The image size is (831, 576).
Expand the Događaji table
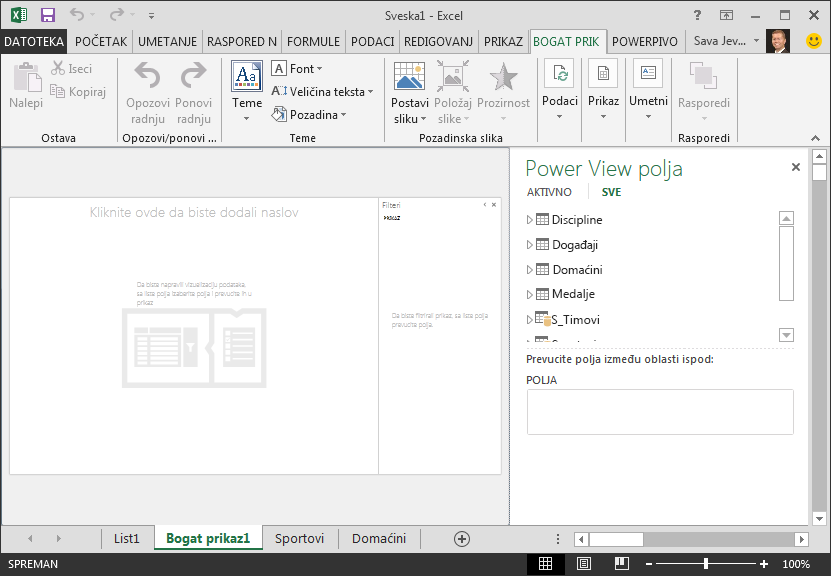coord(529,244)
